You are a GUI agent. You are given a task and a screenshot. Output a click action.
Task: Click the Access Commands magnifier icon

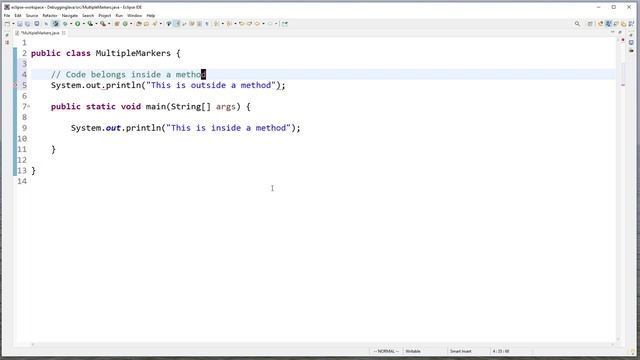[x=577, y=24]
